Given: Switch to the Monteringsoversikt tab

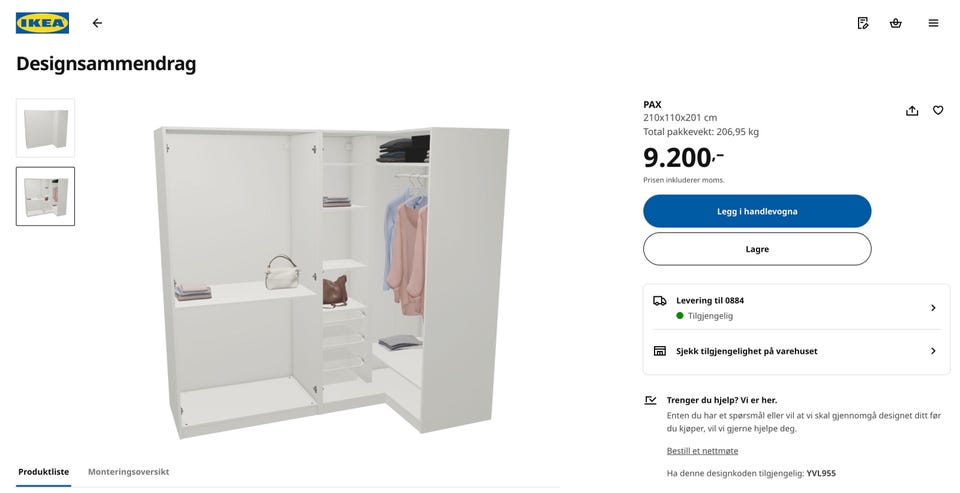Looking at the screenshot, I should click(129, 472).
